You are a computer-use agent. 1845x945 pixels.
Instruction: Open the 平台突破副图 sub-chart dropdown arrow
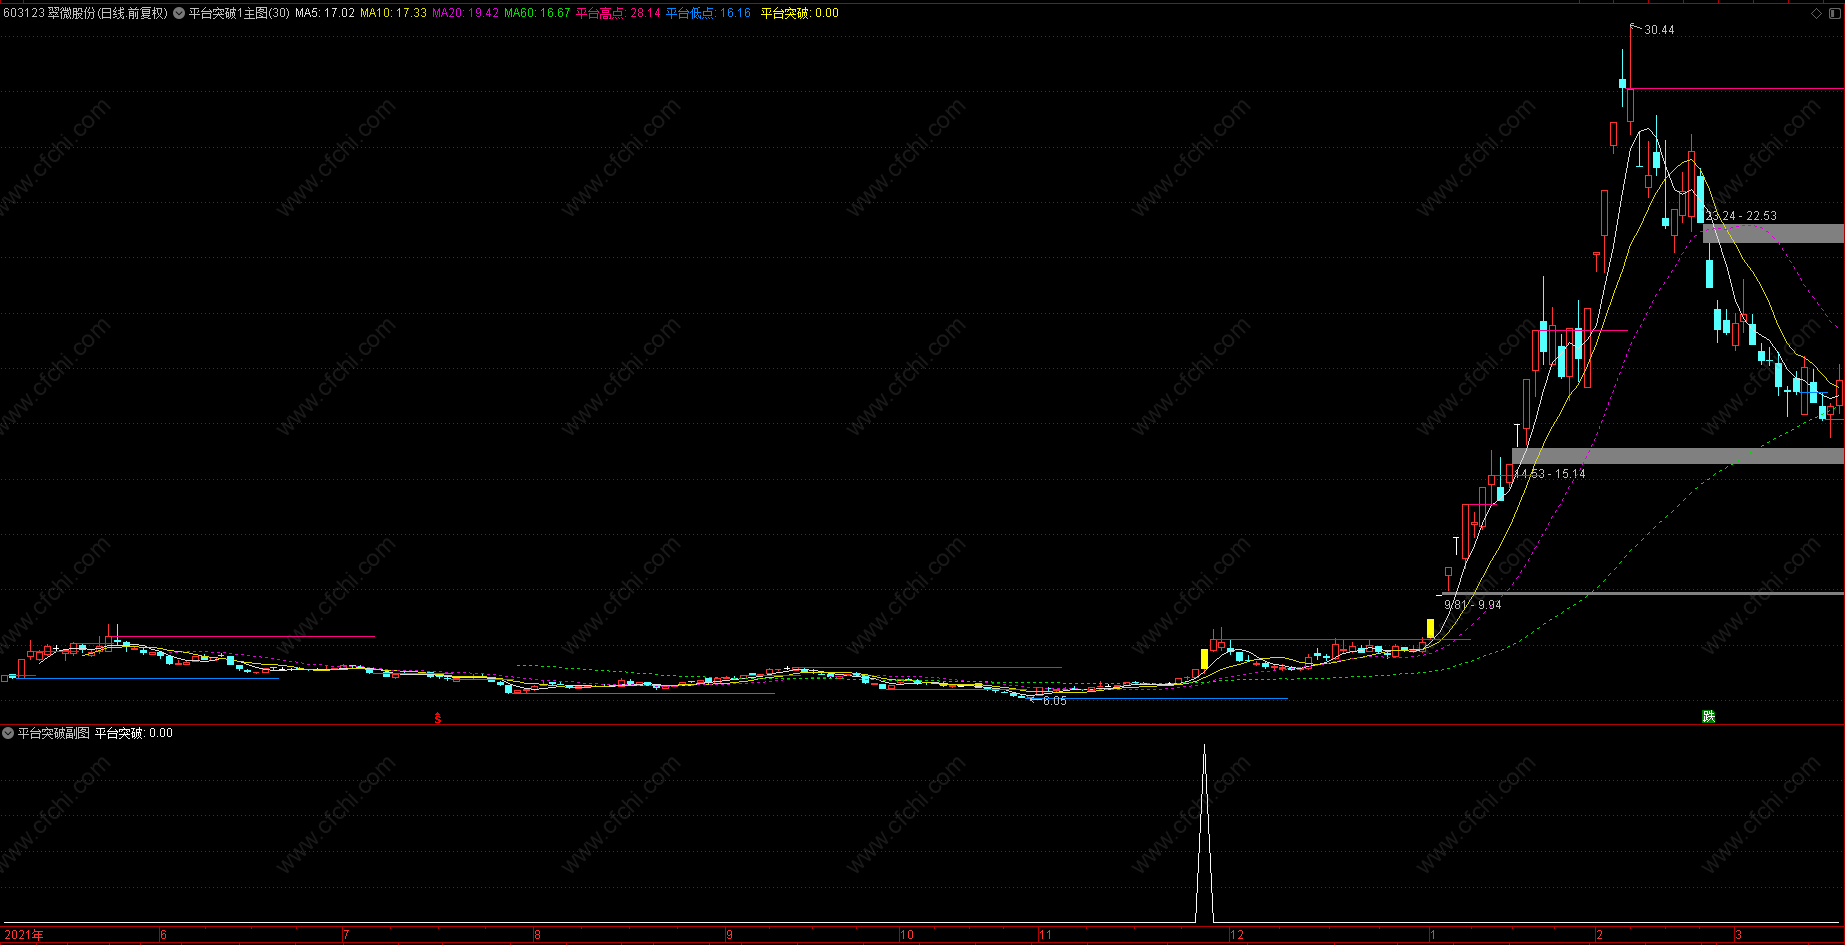pyautogui.click(x=8, y=733)
